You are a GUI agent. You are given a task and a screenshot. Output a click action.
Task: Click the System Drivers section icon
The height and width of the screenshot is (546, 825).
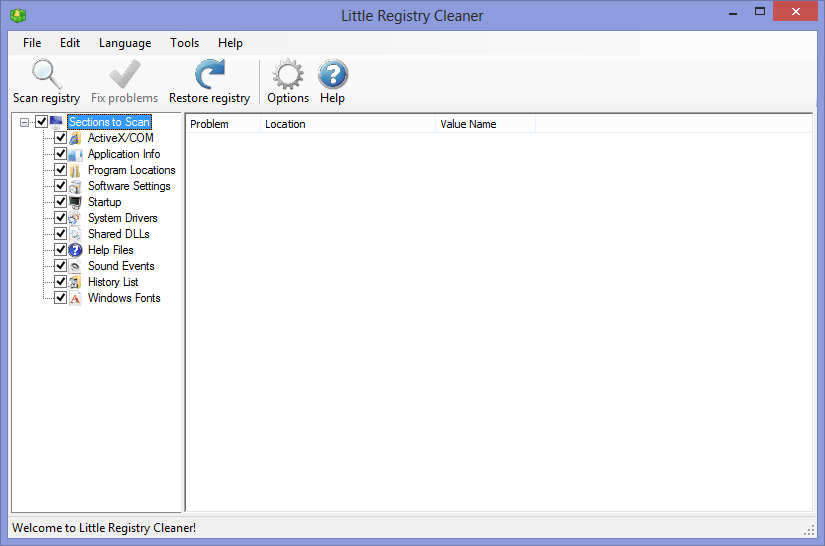tap(75, 218)
